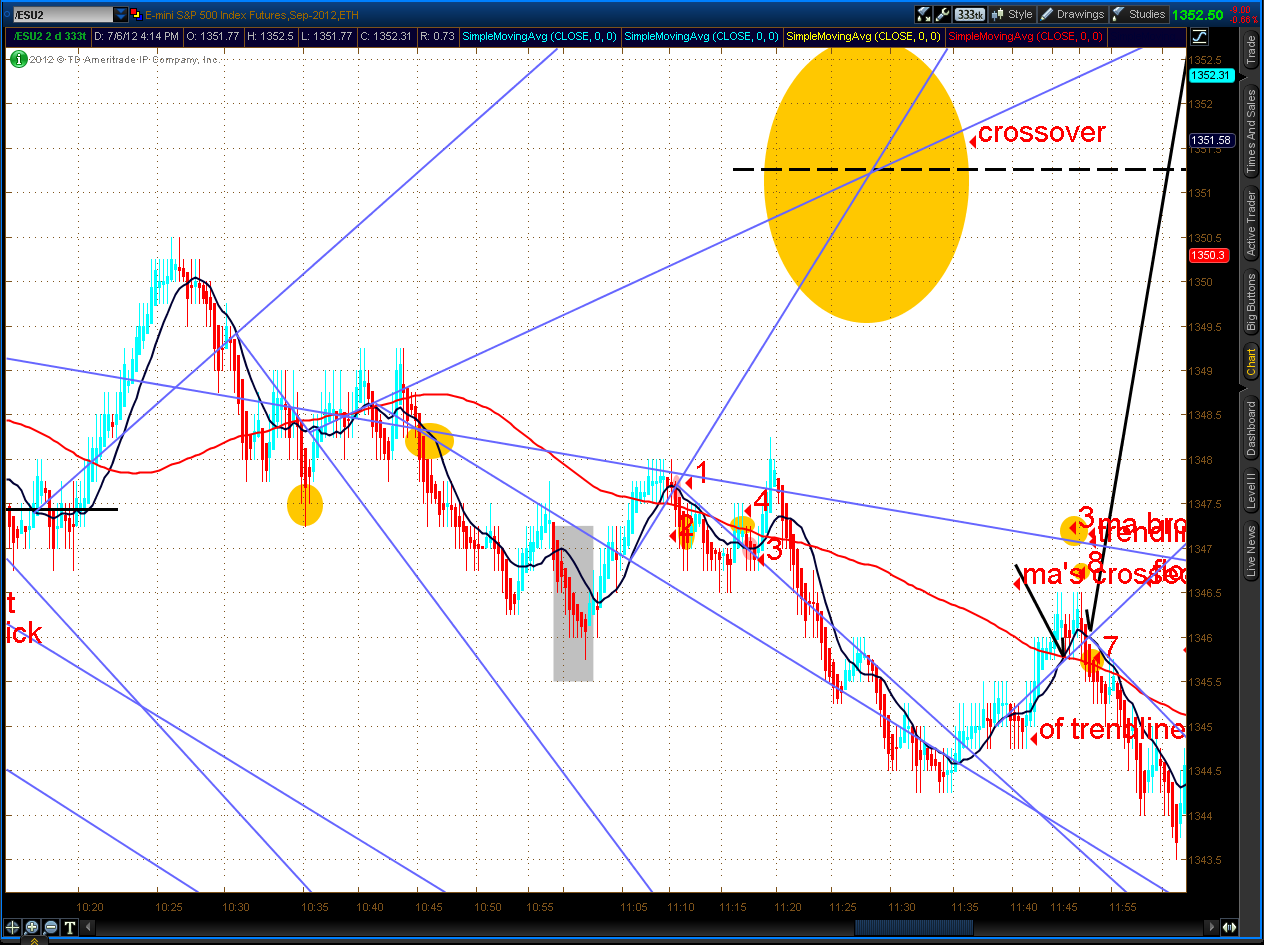Open the Big Buttons sidebar tab

(x=1251, y=302)
